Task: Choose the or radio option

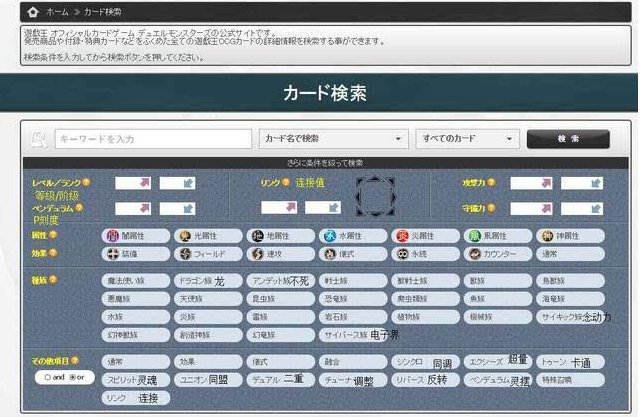Action: 73,377
